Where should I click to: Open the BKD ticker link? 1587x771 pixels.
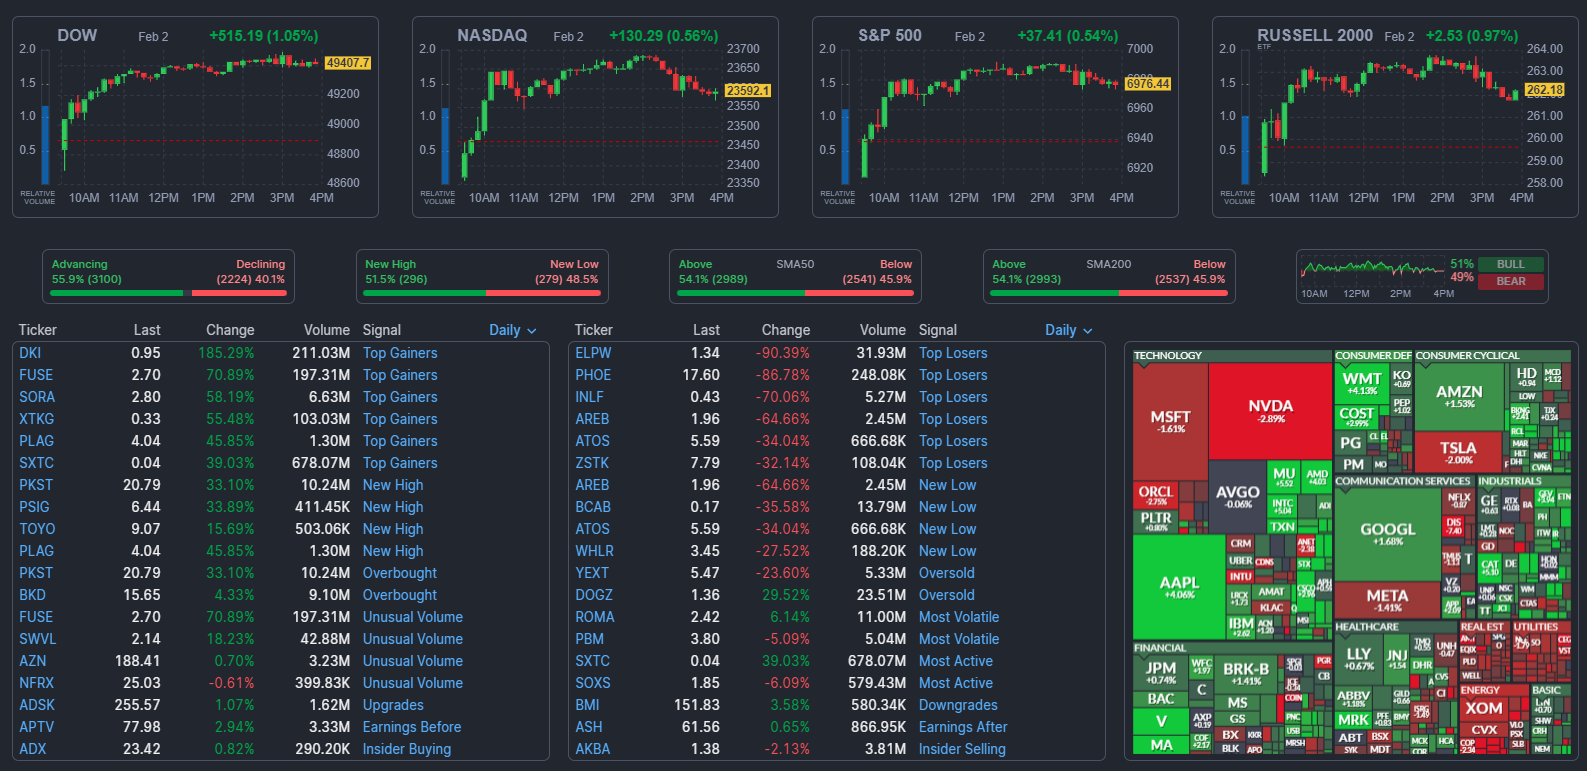[32, 595]
